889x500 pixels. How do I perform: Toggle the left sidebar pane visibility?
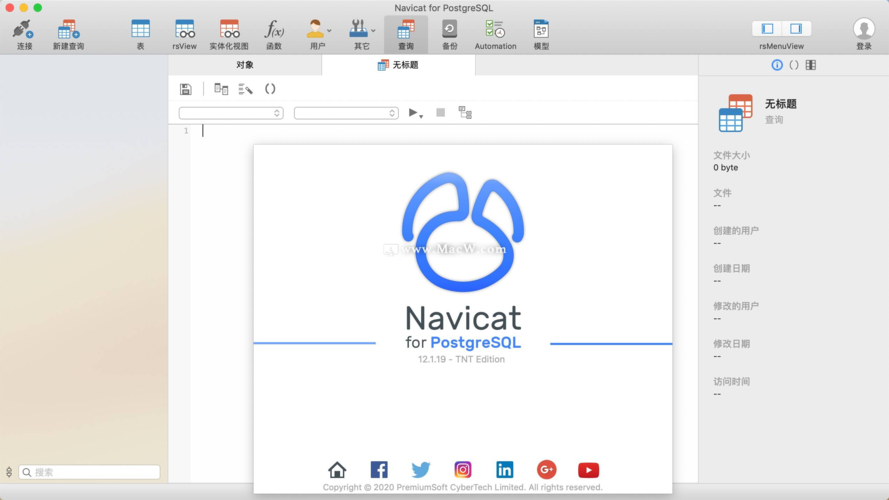point(767,28)
